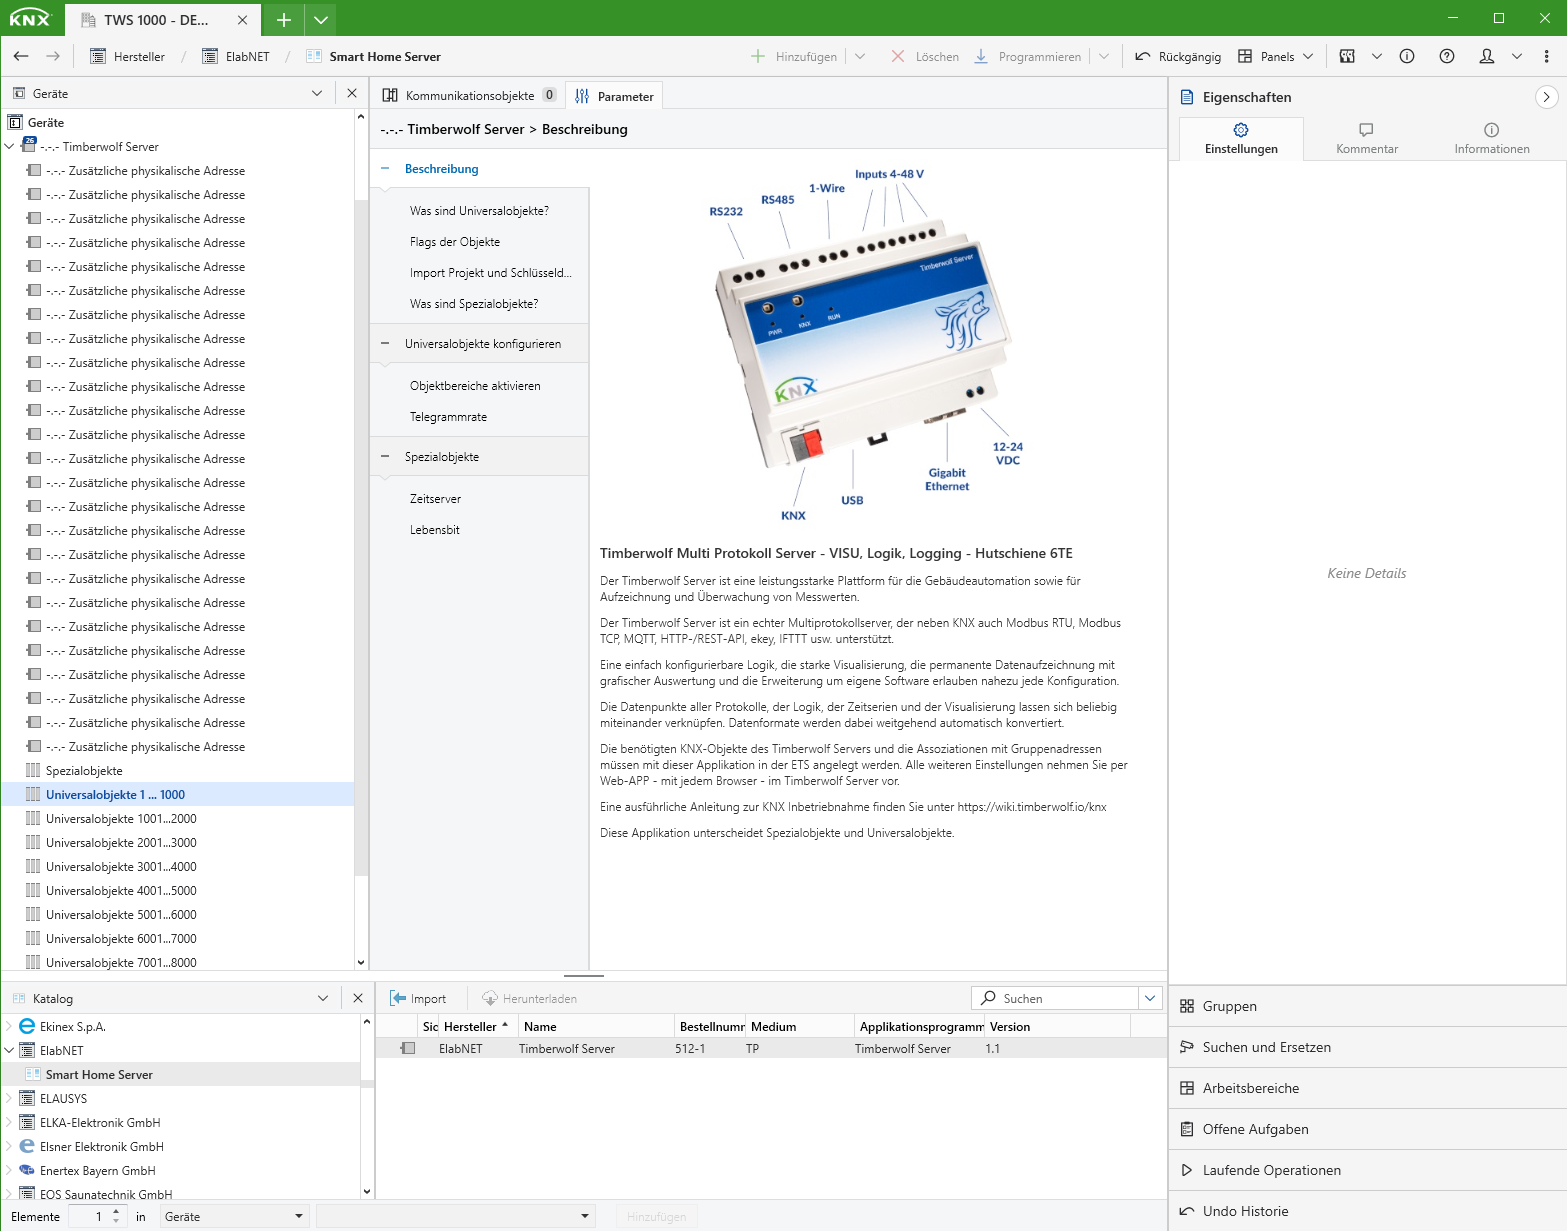Open 'Was sind Spezialobjekte?' page

pyautogui.click(x=474, y=304)
